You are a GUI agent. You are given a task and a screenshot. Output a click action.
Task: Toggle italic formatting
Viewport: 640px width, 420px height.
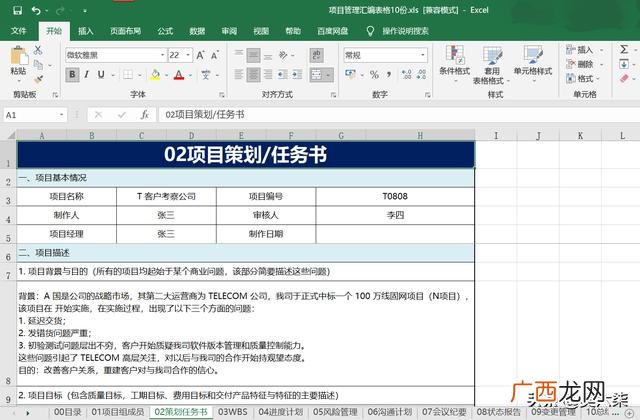(87, 75)
